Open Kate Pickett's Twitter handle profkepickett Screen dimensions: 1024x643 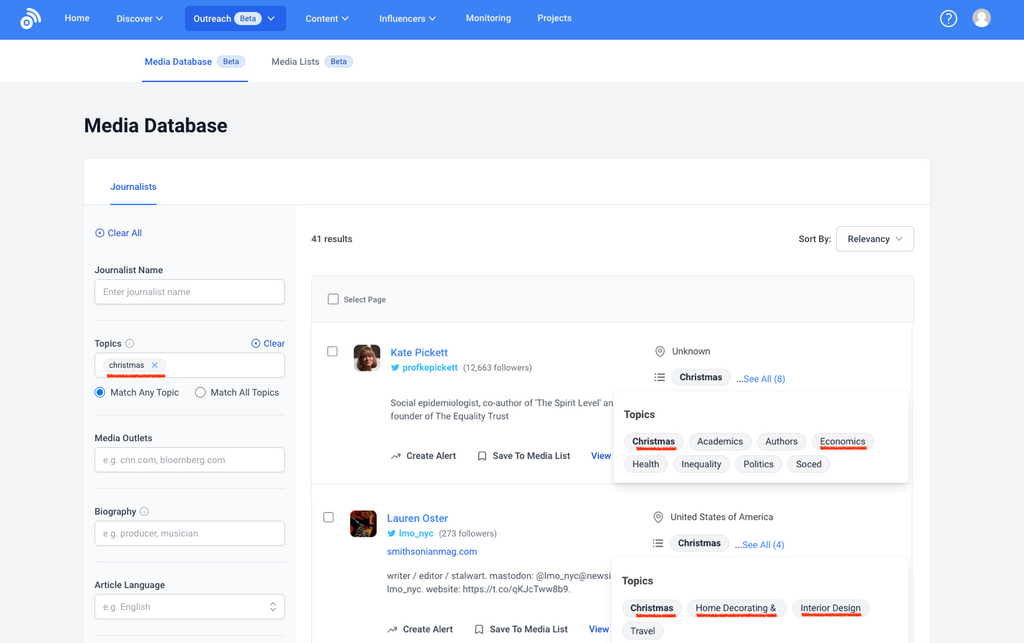click(429, 368)
